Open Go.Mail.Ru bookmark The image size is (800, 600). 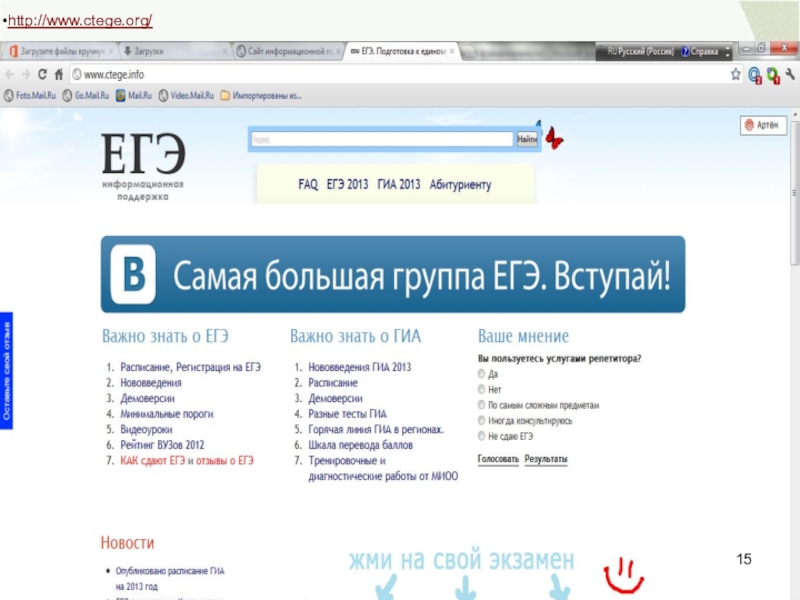point(86,95)
